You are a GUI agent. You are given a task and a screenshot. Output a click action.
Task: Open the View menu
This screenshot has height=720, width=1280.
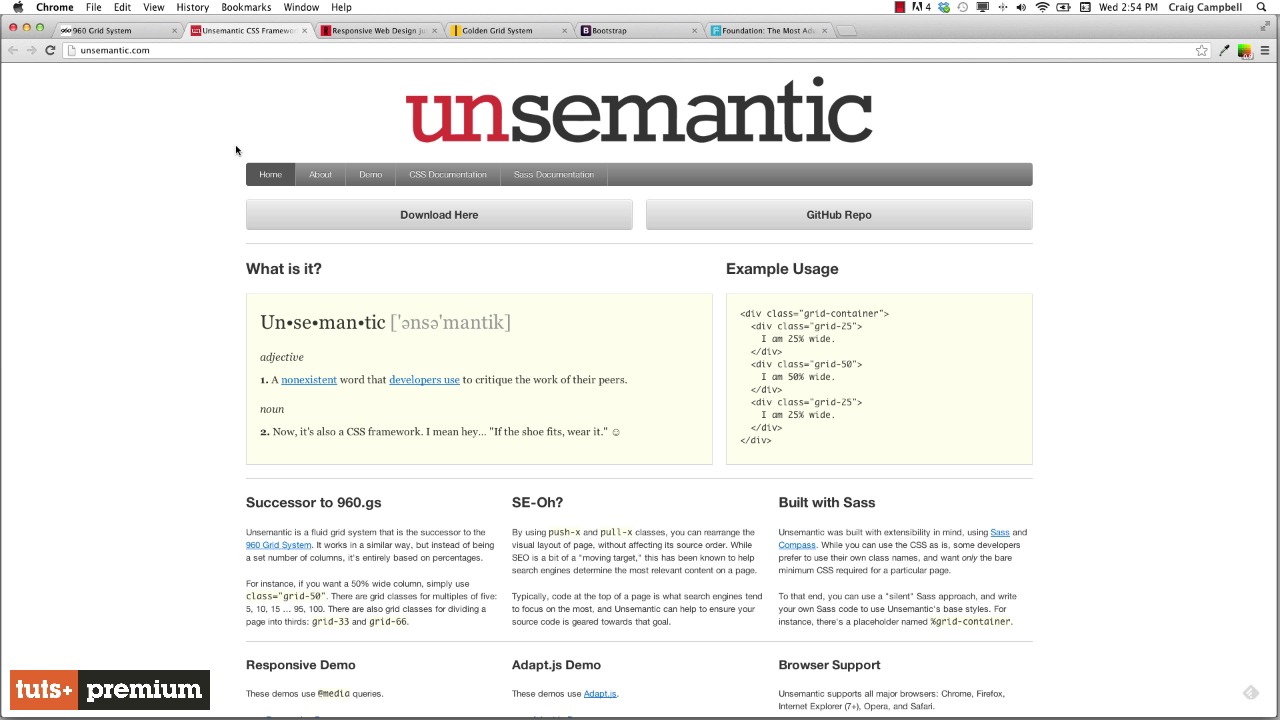(154, 7)
